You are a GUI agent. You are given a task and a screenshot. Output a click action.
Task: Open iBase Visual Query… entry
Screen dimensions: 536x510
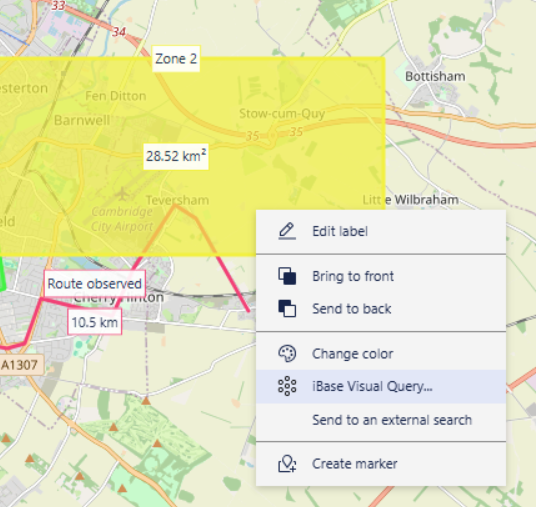tap(381, 387)
